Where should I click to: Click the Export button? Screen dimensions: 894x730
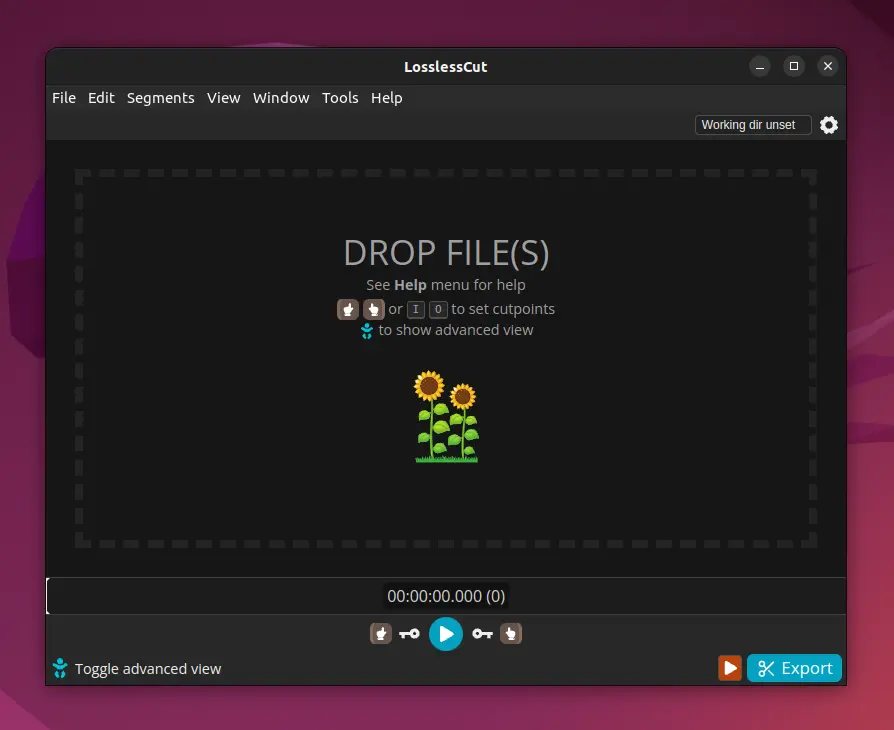pos(794,668)
